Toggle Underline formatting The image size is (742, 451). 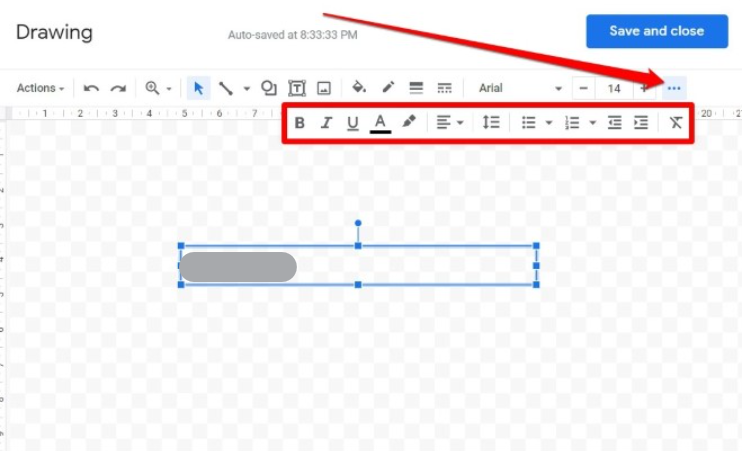point(353,123)
